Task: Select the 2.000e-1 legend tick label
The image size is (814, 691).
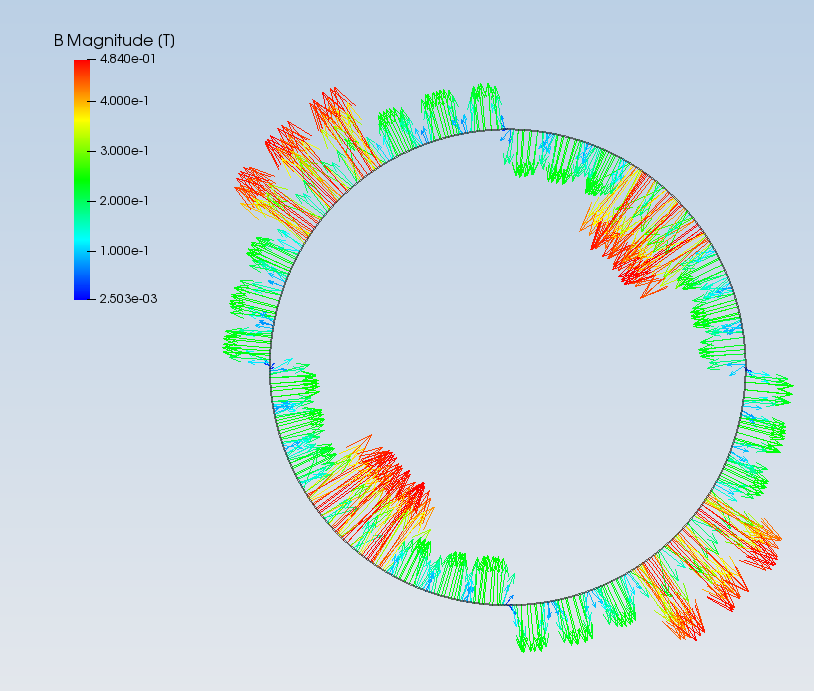Action: tap(125, 201)
